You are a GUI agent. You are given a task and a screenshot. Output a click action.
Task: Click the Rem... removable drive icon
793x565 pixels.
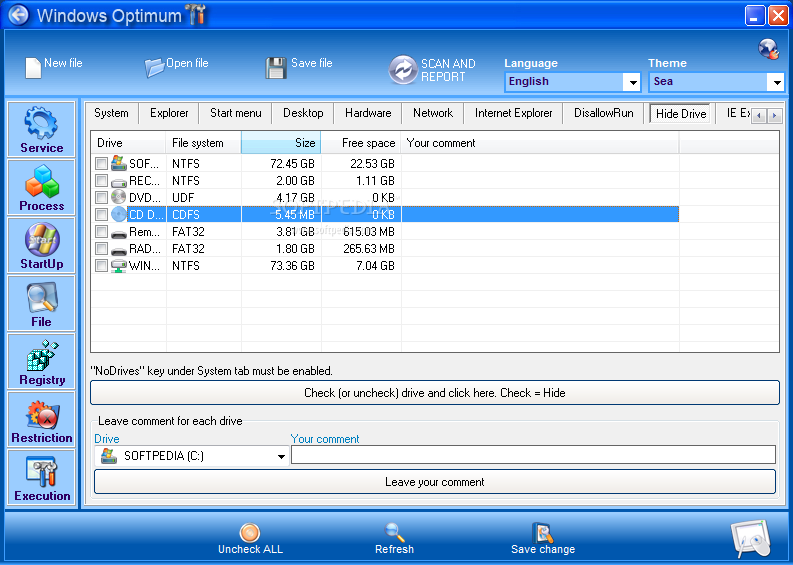pos(119,234)
